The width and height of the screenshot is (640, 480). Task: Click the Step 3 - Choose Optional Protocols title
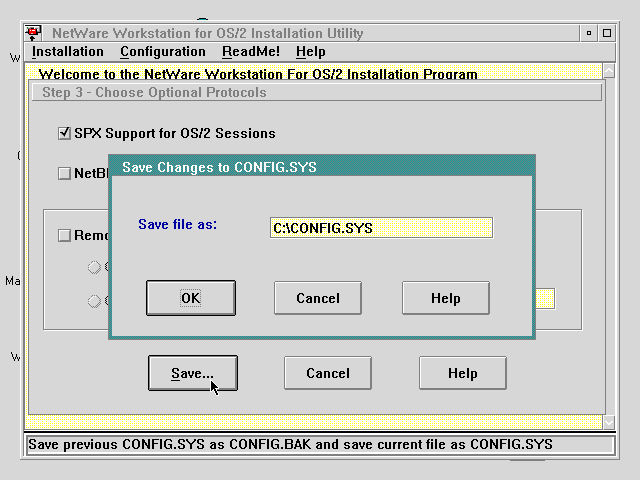click(x=317, y=93)
